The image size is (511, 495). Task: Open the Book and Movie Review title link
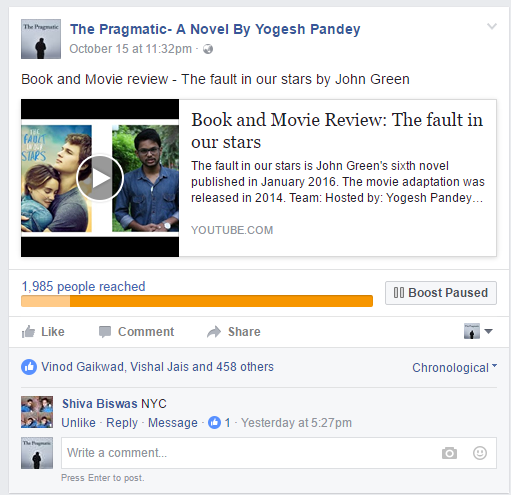coord(337,130)
